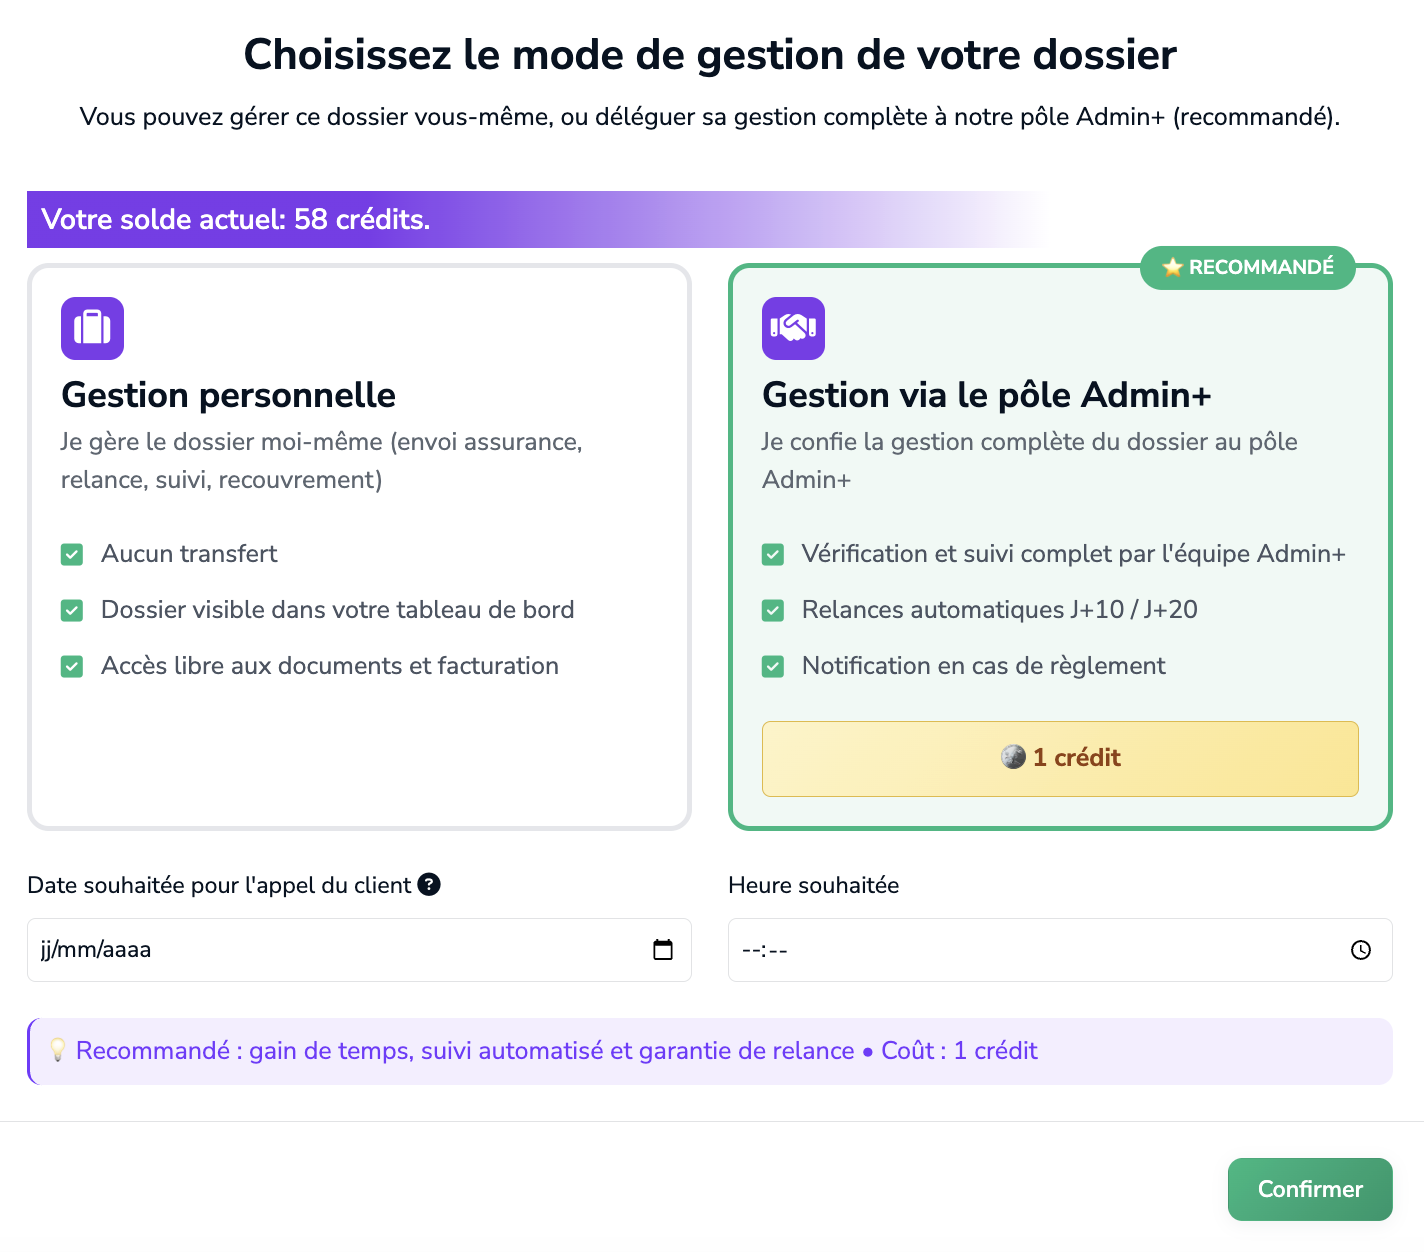Image resolution: width=1424 pixels, height=1252 pixels.
Task: Toggle the Relances automatiques J+10 / J+20 checkbox
Action: tap(773, 610)
